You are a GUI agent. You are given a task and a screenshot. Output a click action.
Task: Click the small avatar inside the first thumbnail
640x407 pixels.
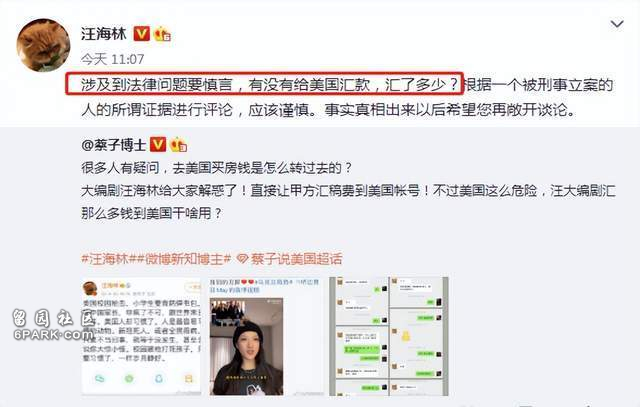tap(90, 288)
